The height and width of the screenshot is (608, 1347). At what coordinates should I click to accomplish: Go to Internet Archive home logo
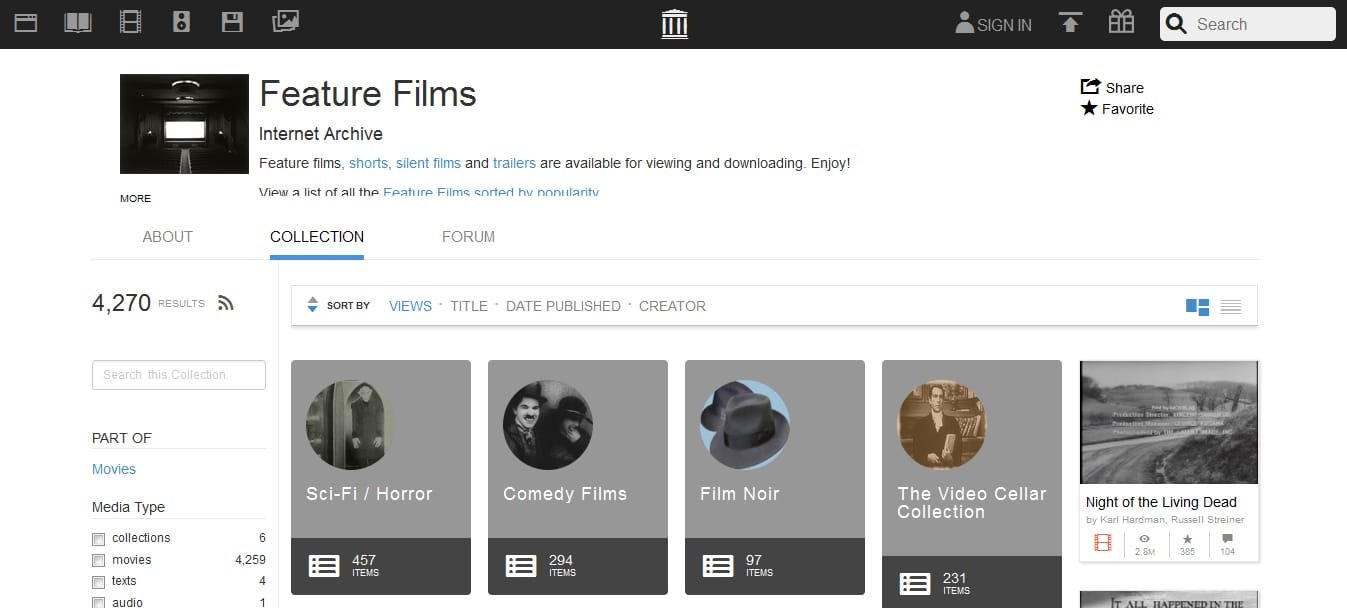tap(675, 23)
